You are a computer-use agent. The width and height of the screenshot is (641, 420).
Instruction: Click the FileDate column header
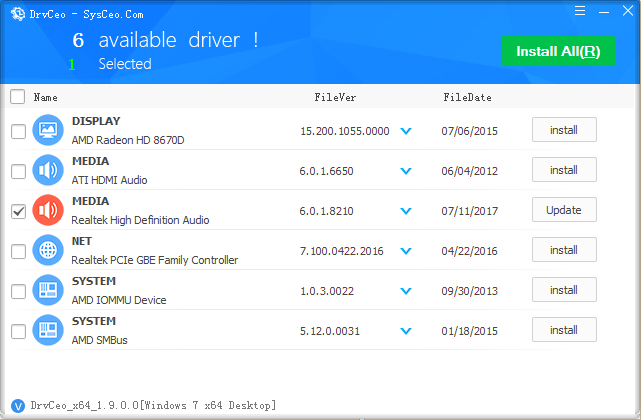(468, 97)
